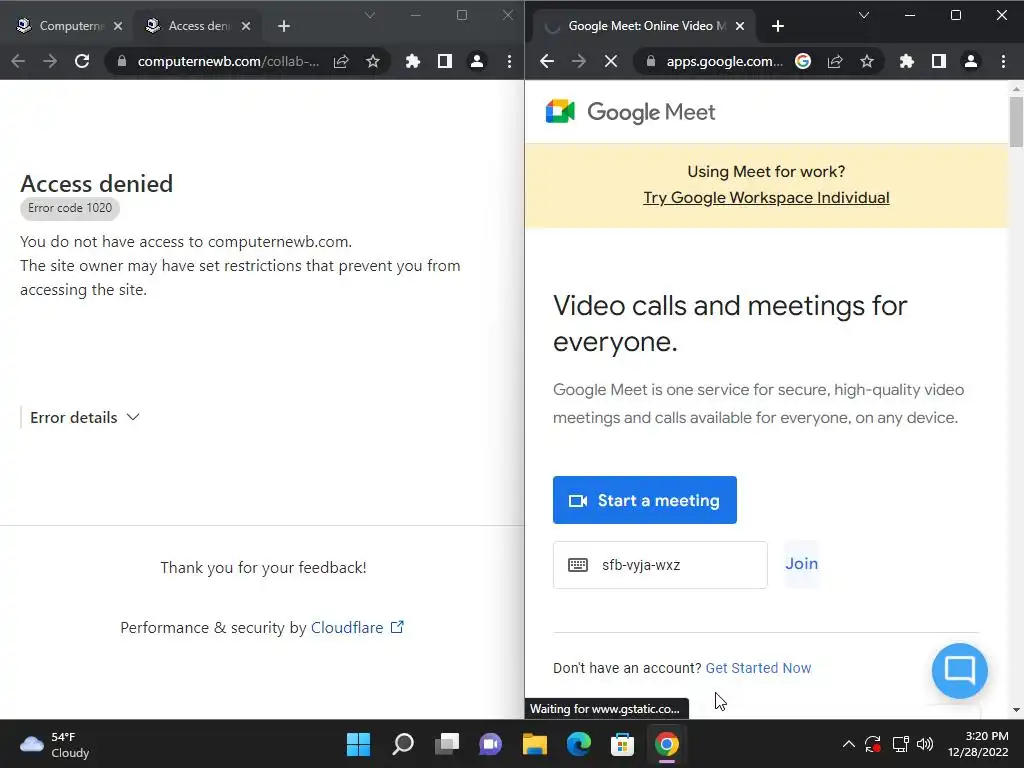Image resolution: width=1024 pixels, height=768 pixels.
Task: View site info lock for computernewb.com
Action: [x=121, y=61]
